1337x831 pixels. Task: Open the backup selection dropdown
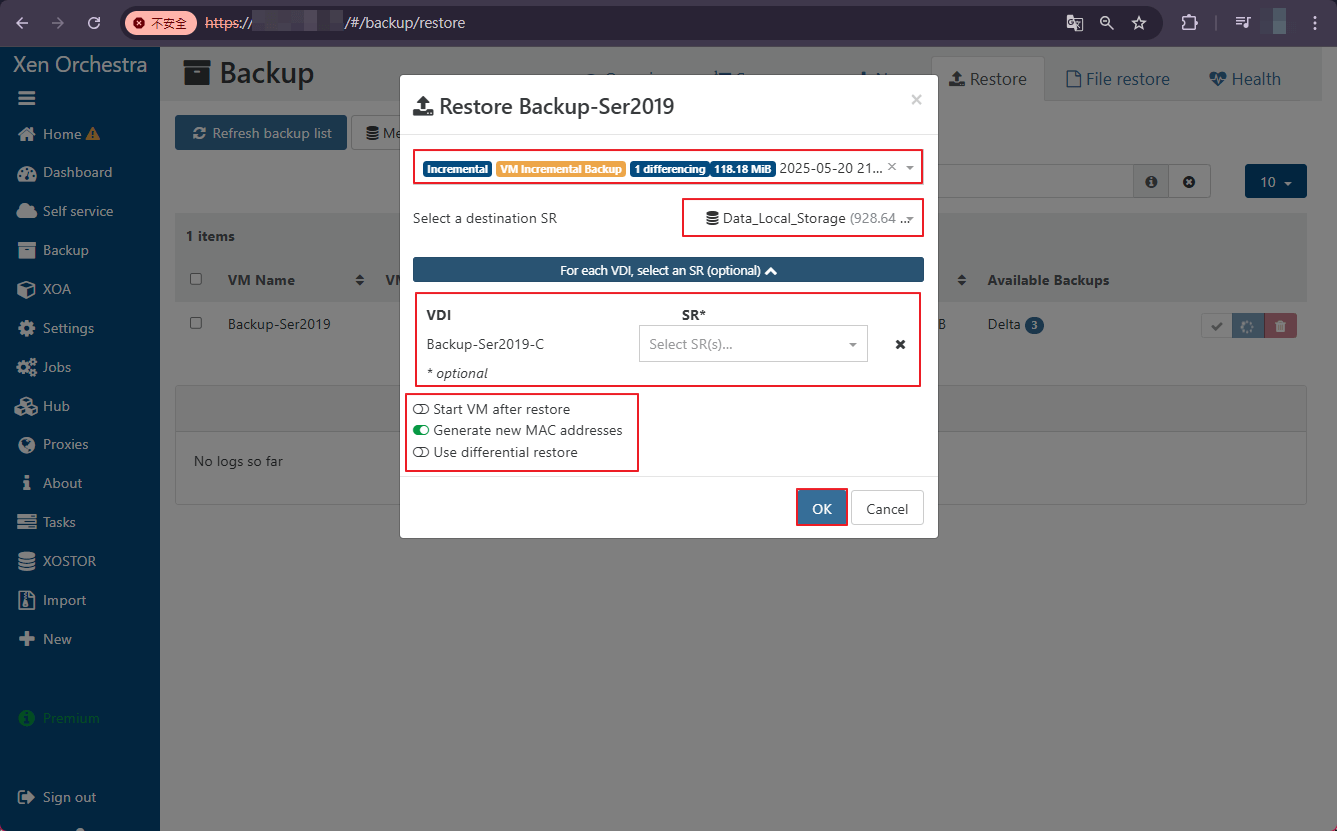click(910, 168)
